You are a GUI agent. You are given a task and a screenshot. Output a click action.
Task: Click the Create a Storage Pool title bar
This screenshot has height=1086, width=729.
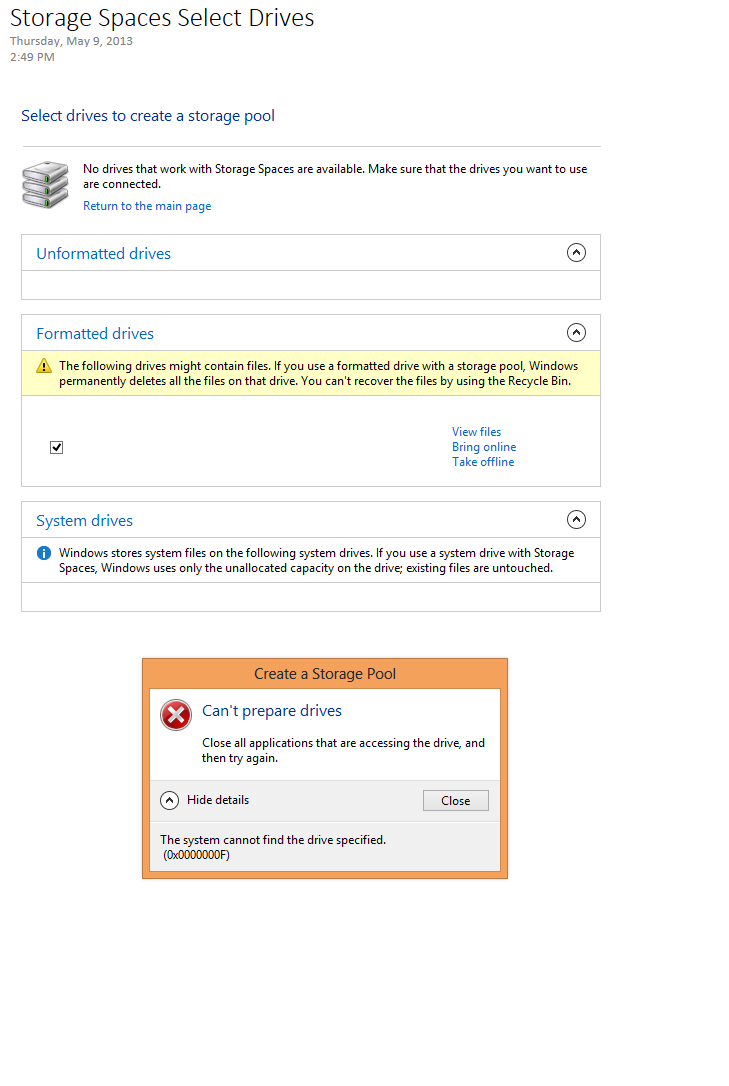click(325, 674)
